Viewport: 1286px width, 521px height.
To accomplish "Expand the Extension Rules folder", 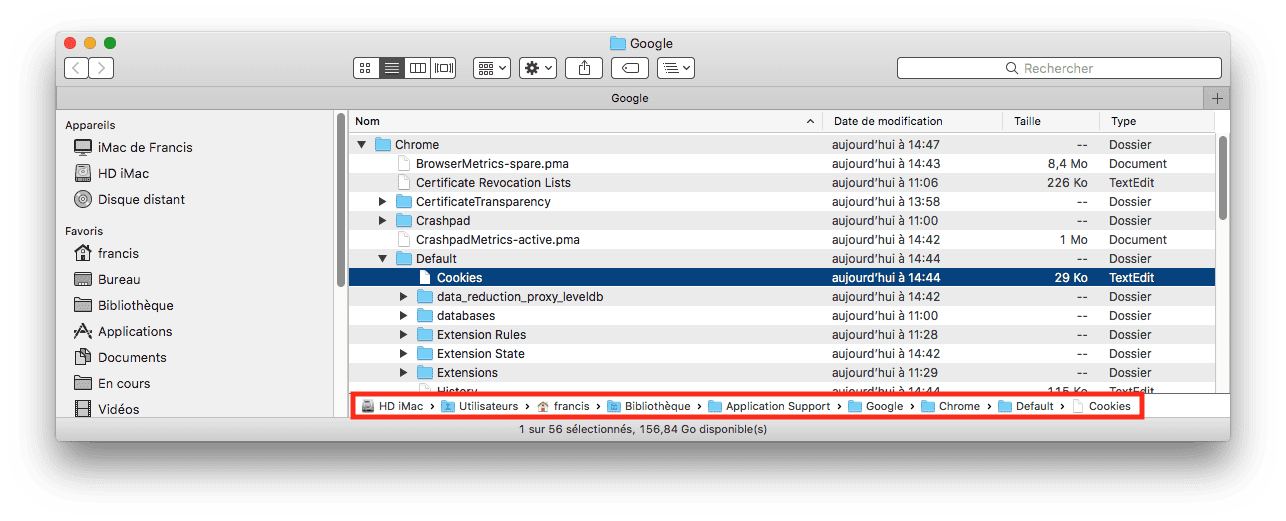I will pos(403,335).
